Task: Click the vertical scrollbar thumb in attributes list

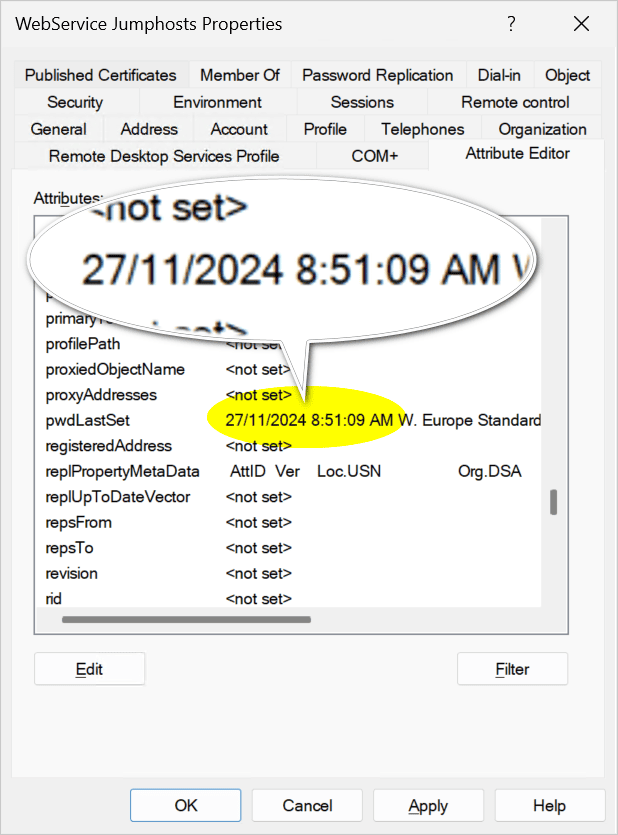Action: 553,502
